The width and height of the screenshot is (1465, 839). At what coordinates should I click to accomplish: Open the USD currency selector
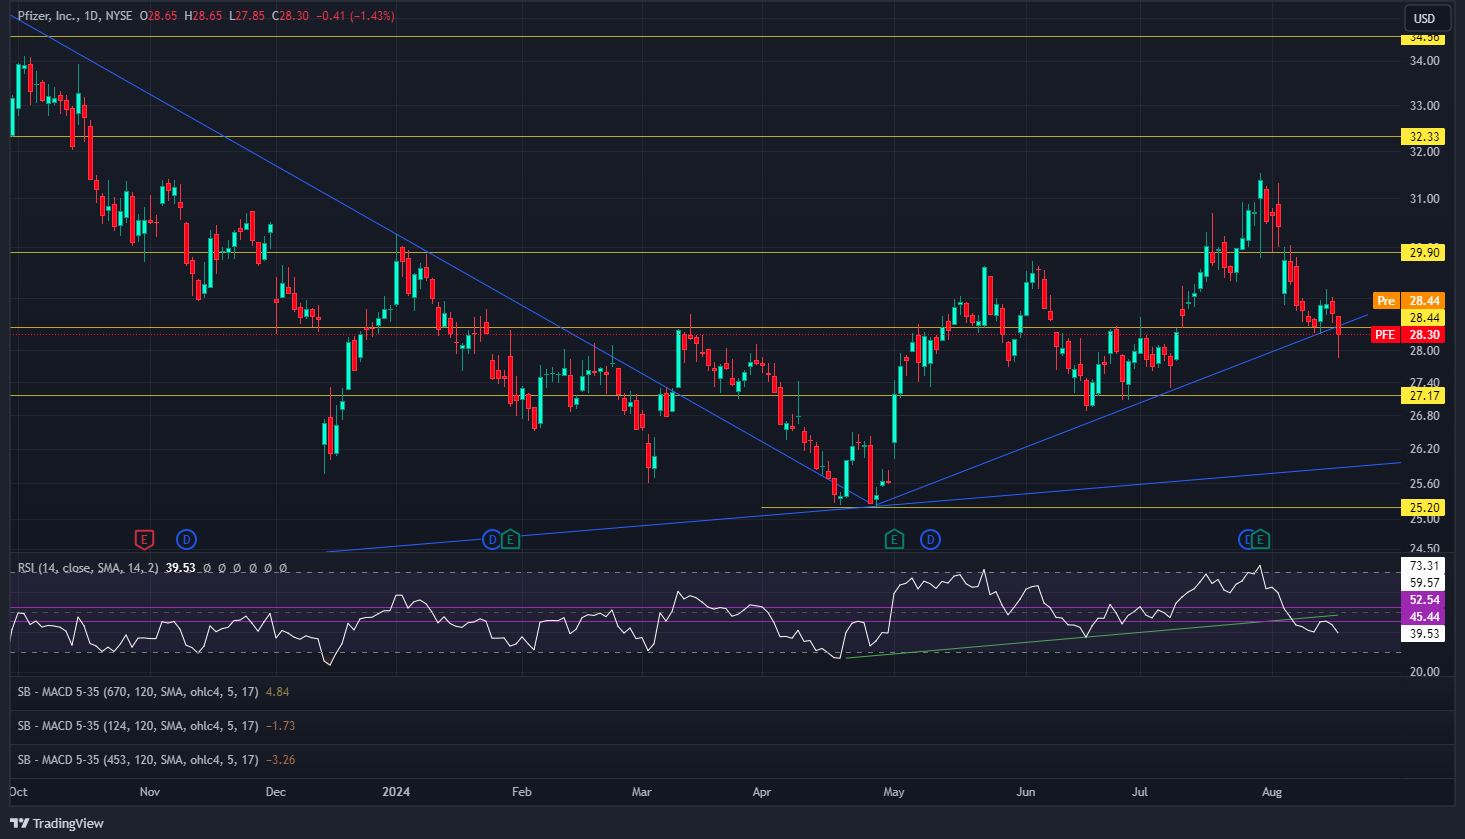click(x=1424, y=18)
